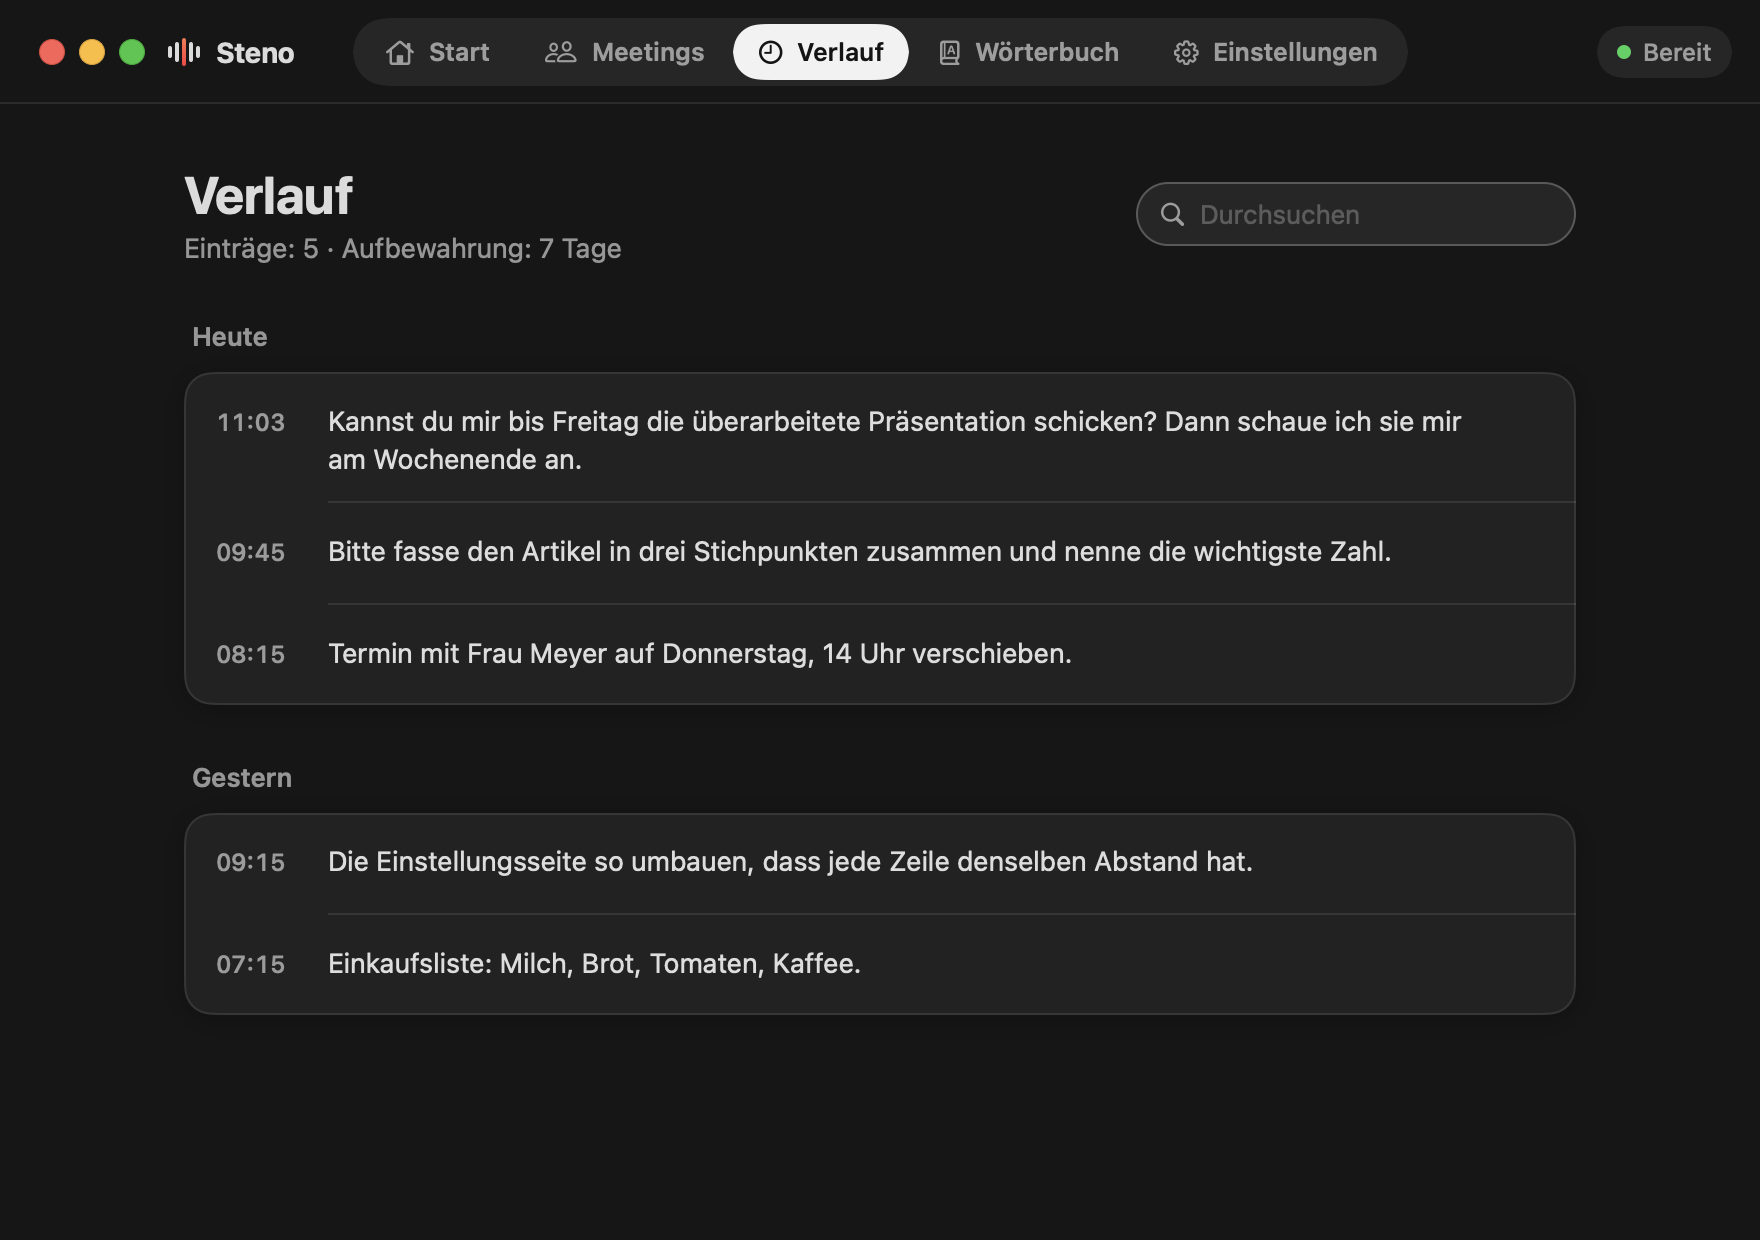Click the people icon on Meetings tab

pos(560,52)
